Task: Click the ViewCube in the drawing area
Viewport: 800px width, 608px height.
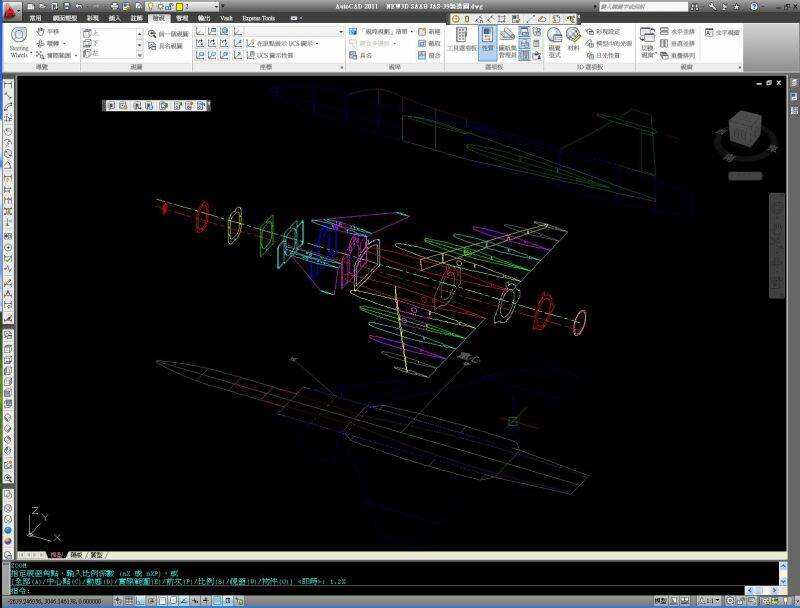Action: point(745,128)
